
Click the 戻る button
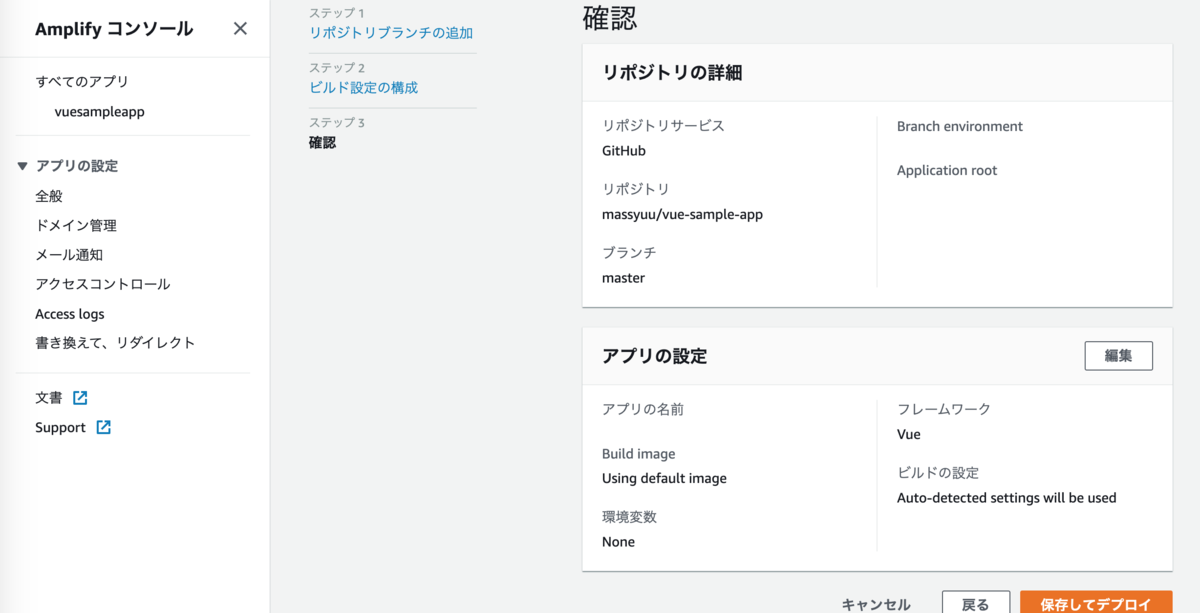[975, 603]
